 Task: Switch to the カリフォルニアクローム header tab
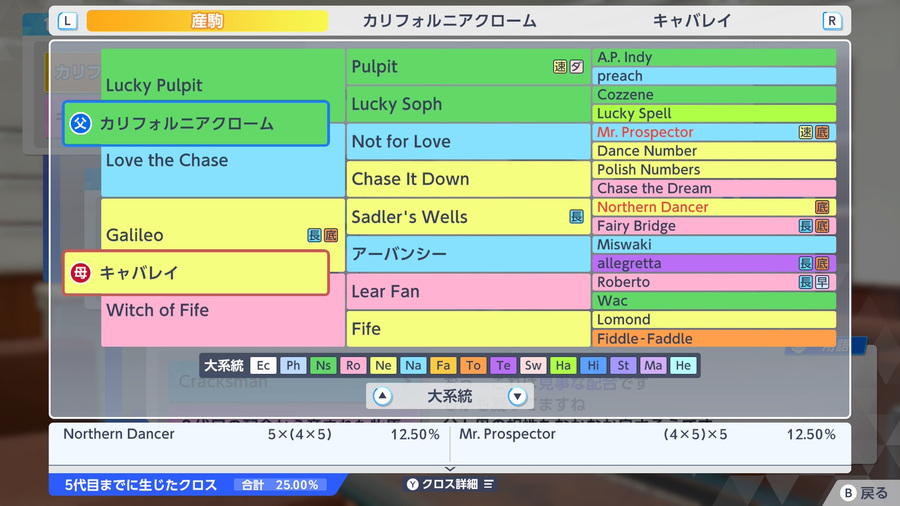coord(449,21)
